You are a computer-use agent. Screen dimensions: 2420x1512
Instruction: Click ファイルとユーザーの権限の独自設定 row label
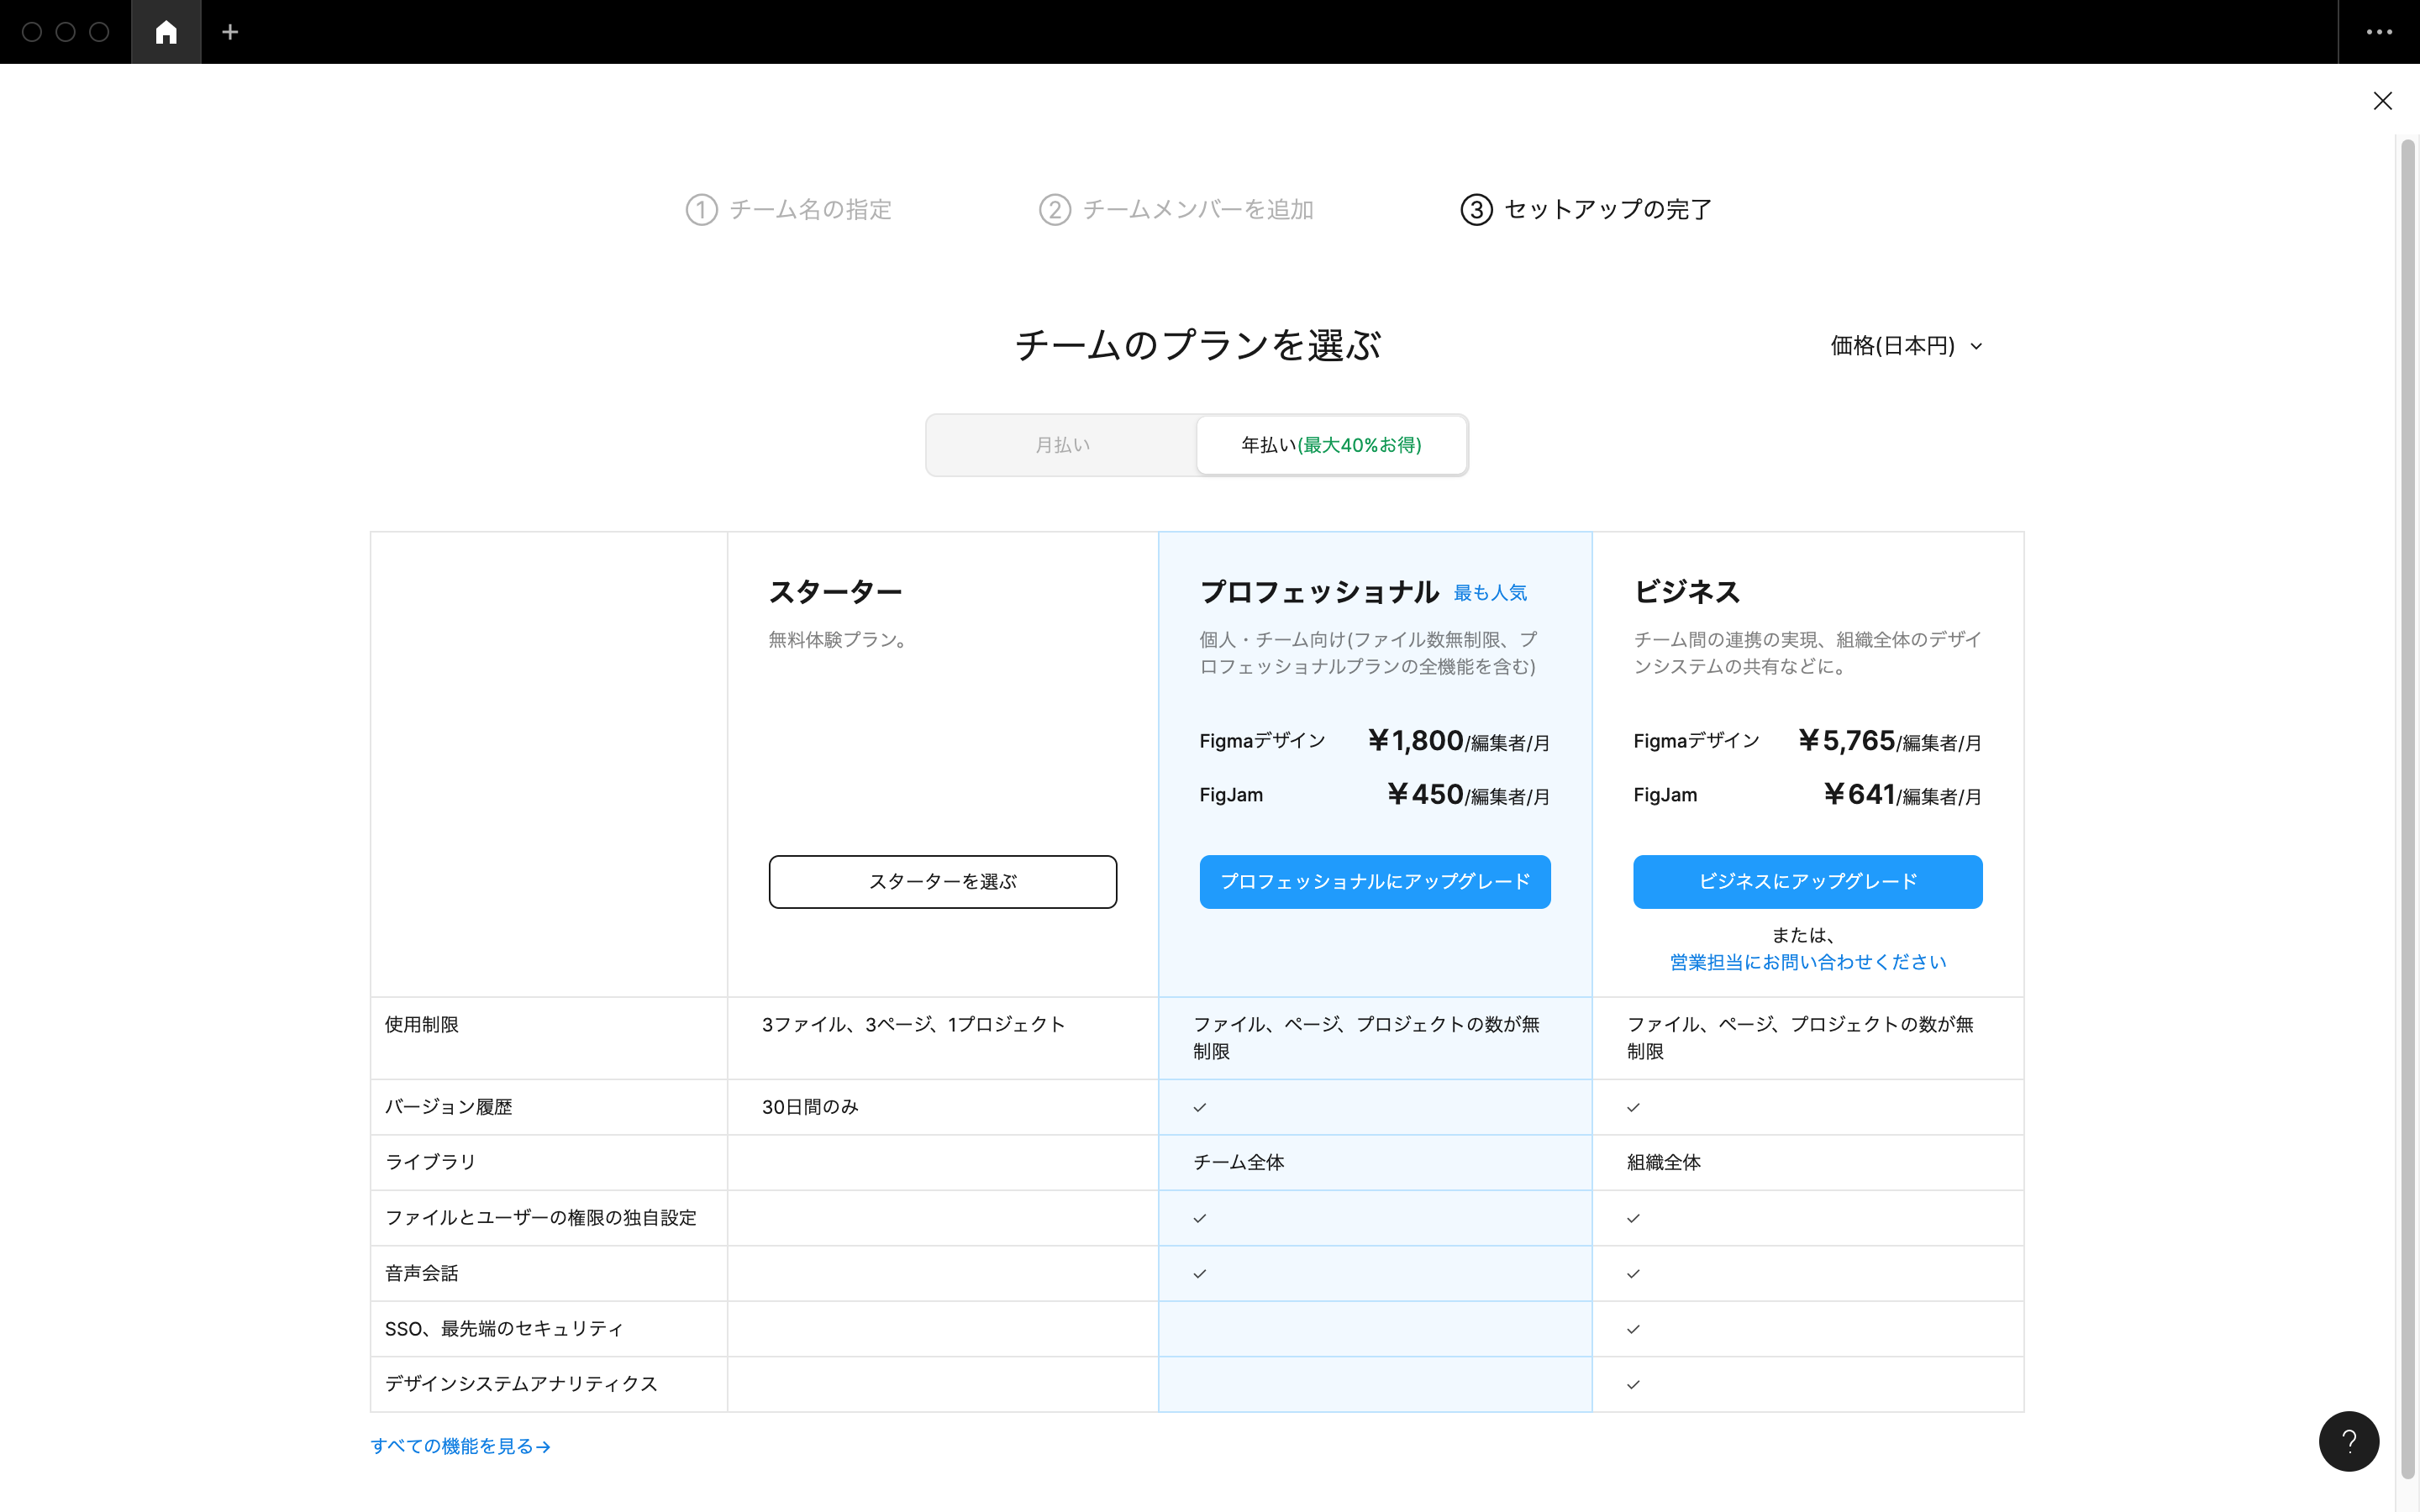(x=540, y=1218)
